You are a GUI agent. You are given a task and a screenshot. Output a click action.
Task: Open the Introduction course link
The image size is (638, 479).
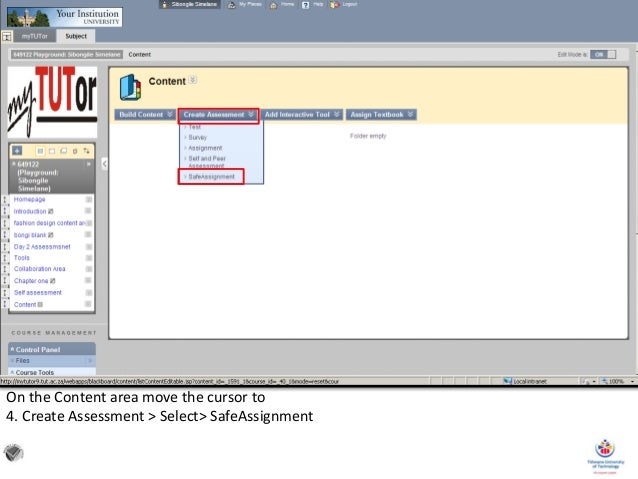pos(30,211)
